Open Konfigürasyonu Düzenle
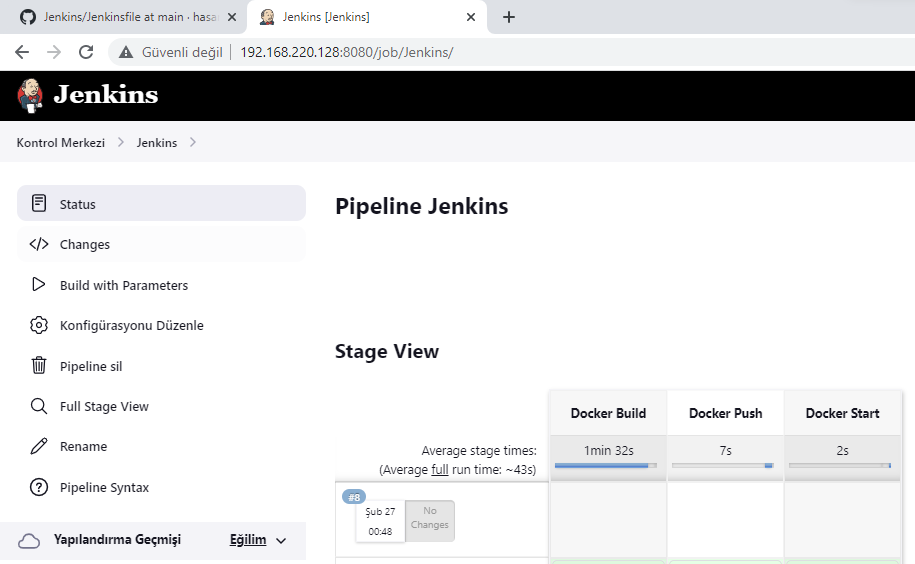The width and height of the screenshot is (915, 564). tap(161, 325)
